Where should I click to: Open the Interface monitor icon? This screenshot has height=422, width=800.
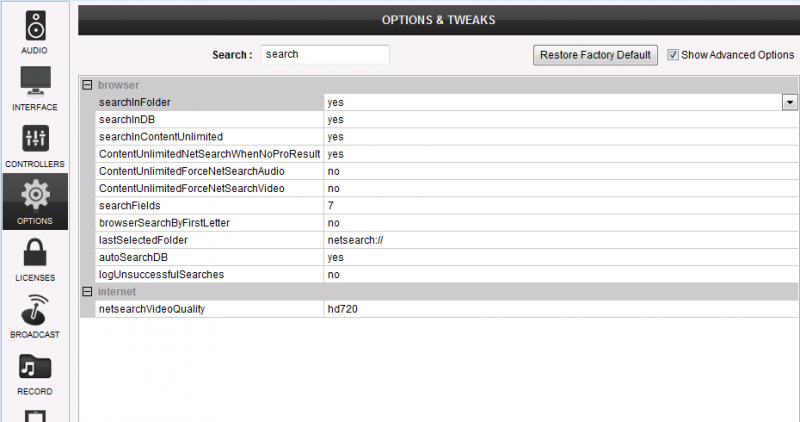35,81
